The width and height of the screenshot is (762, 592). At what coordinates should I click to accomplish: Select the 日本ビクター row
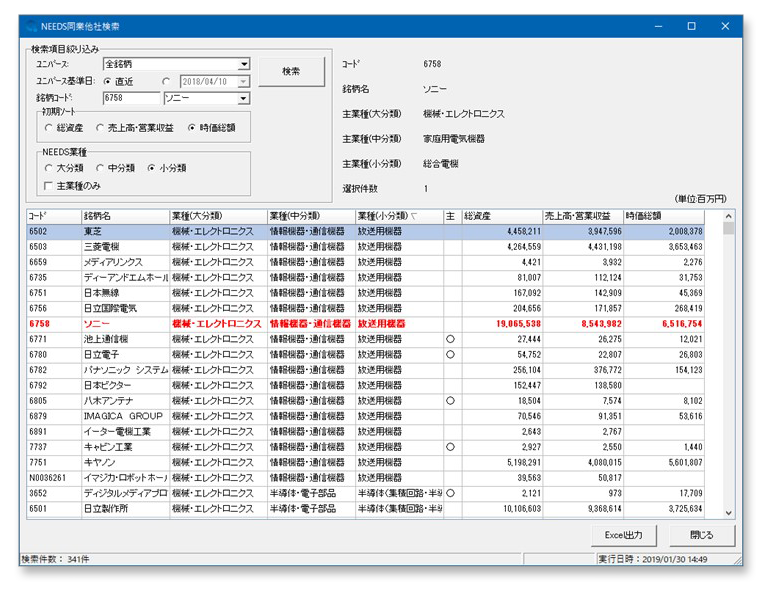[x=365, y=385]
